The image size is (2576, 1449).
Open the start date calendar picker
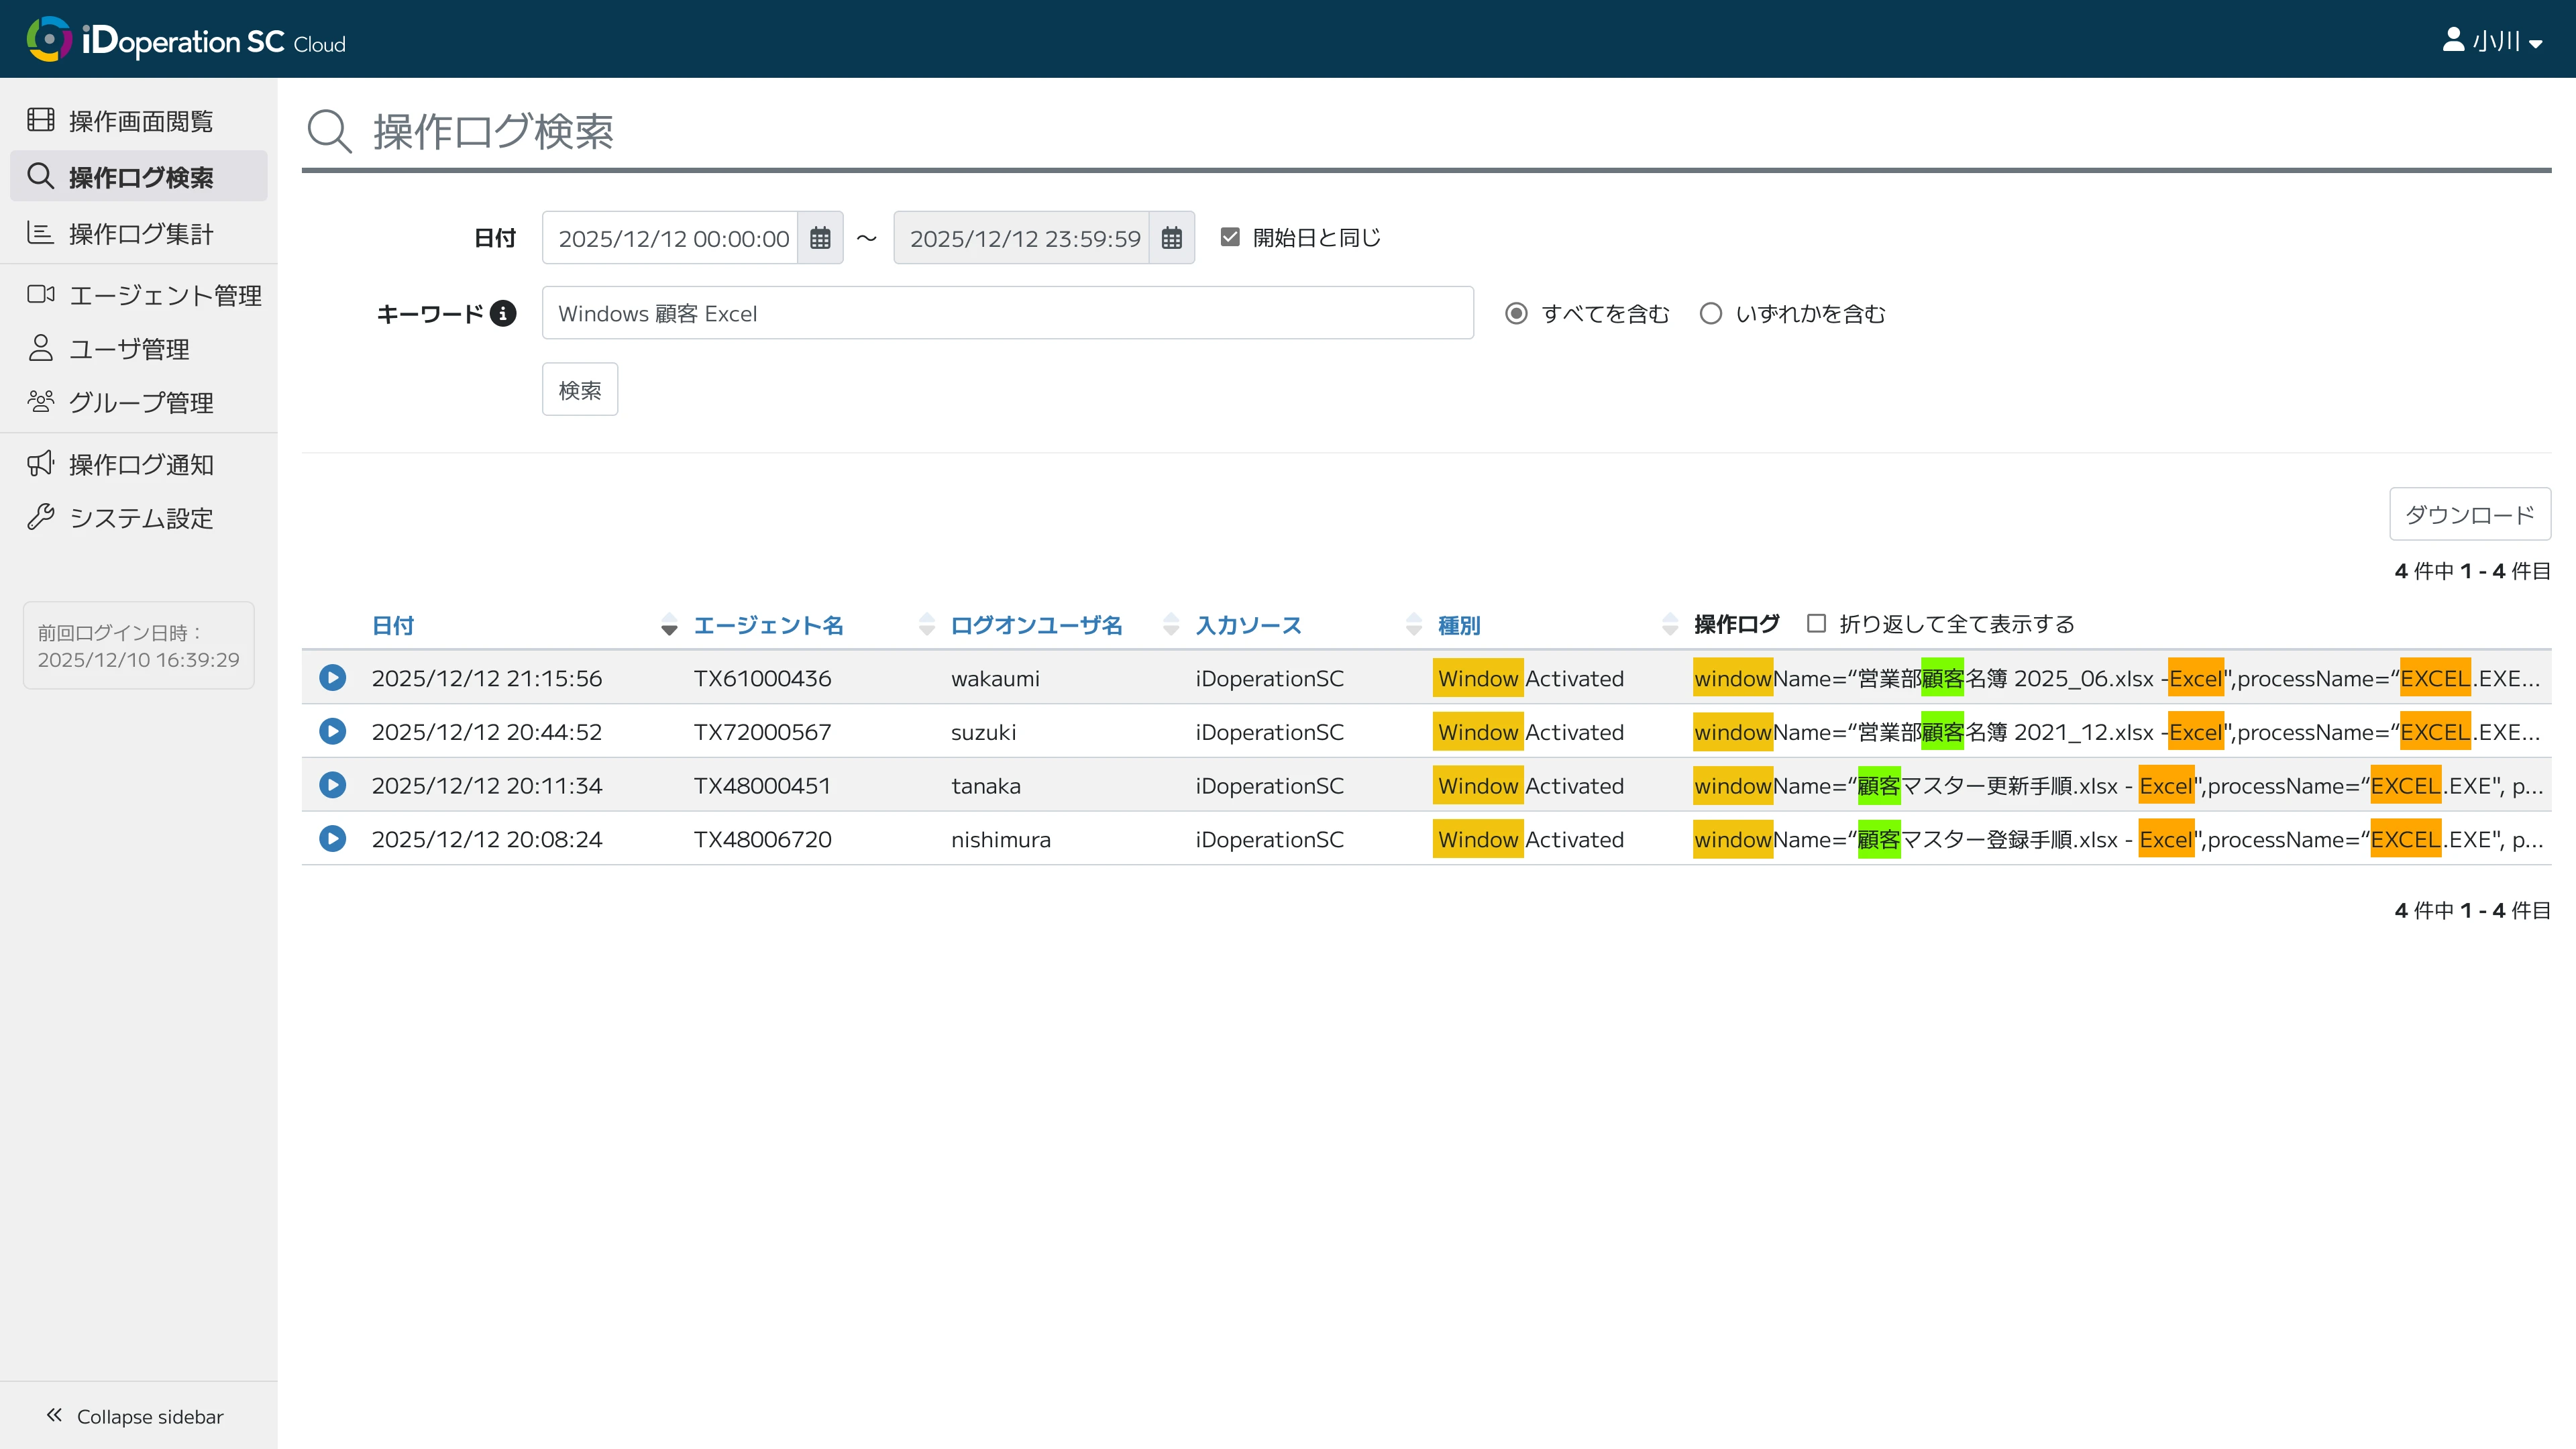point(820,238)
